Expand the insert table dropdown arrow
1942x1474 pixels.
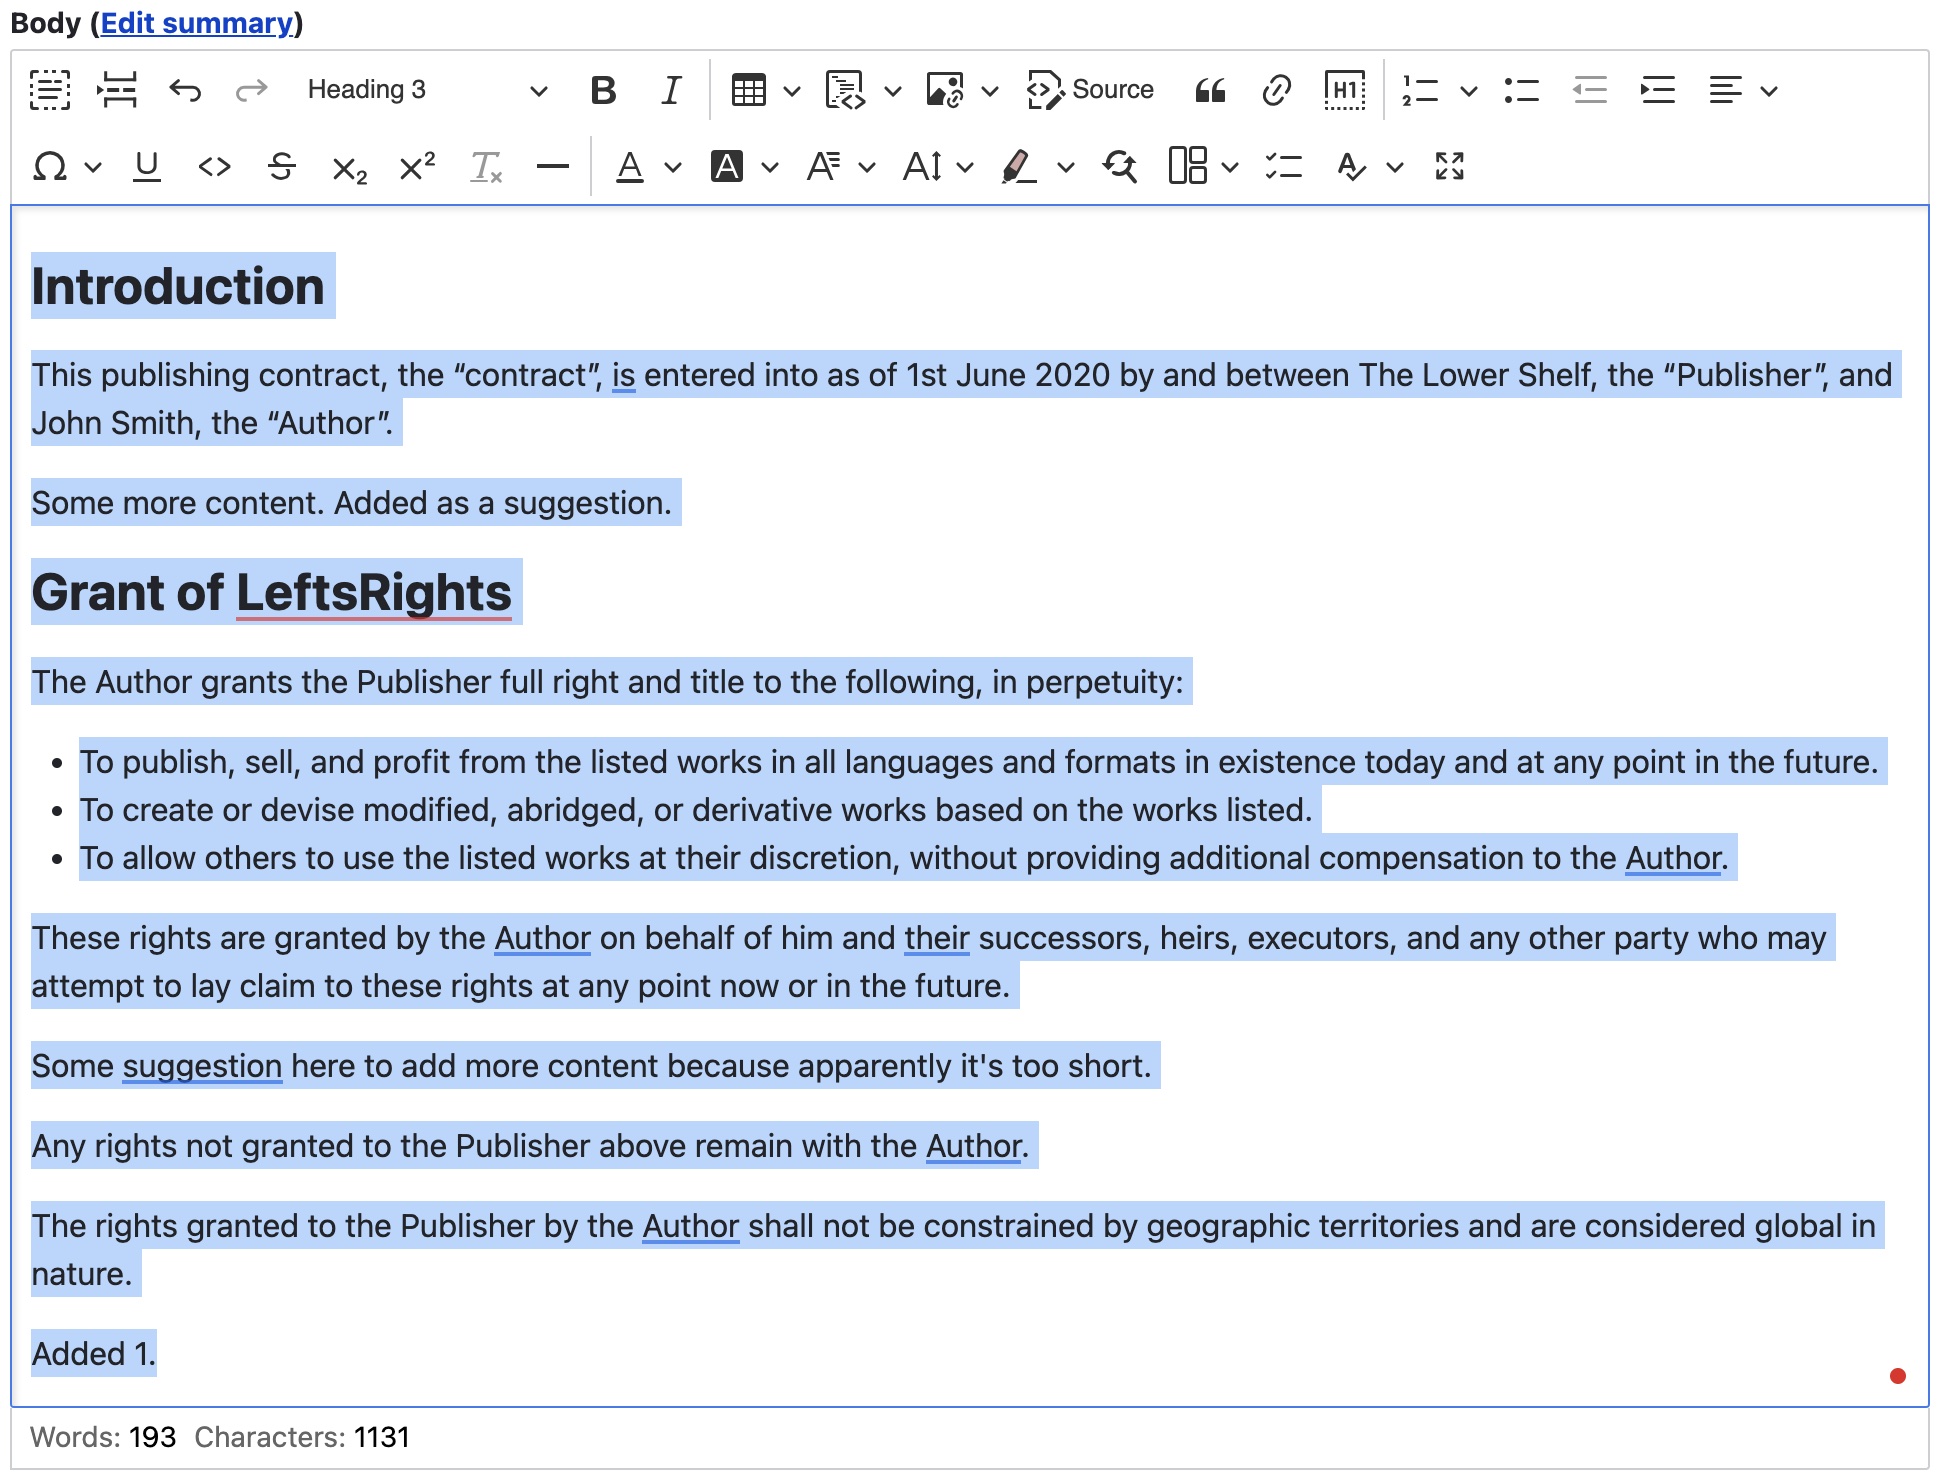[792, 91]
